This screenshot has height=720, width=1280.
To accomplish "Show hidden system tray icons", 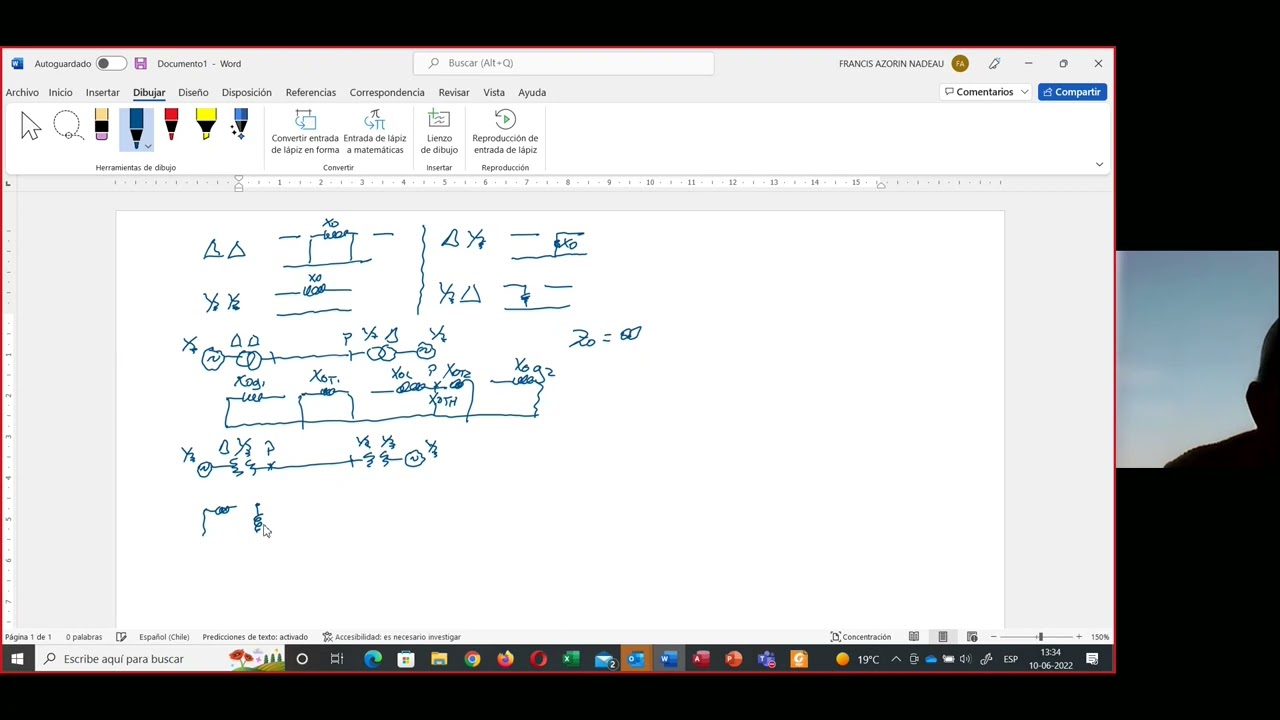I will 896,659.
